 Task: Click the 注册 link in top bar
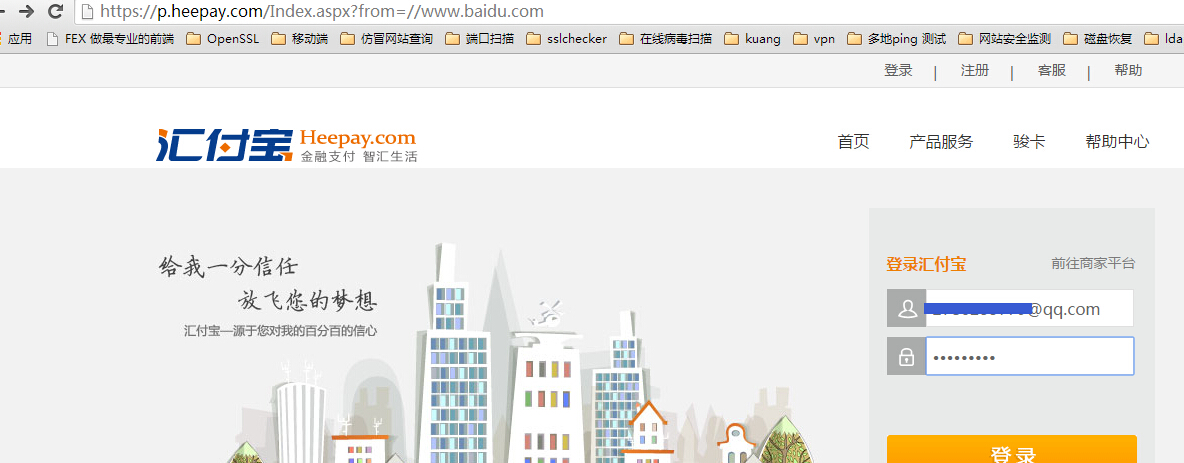(975, 71)
